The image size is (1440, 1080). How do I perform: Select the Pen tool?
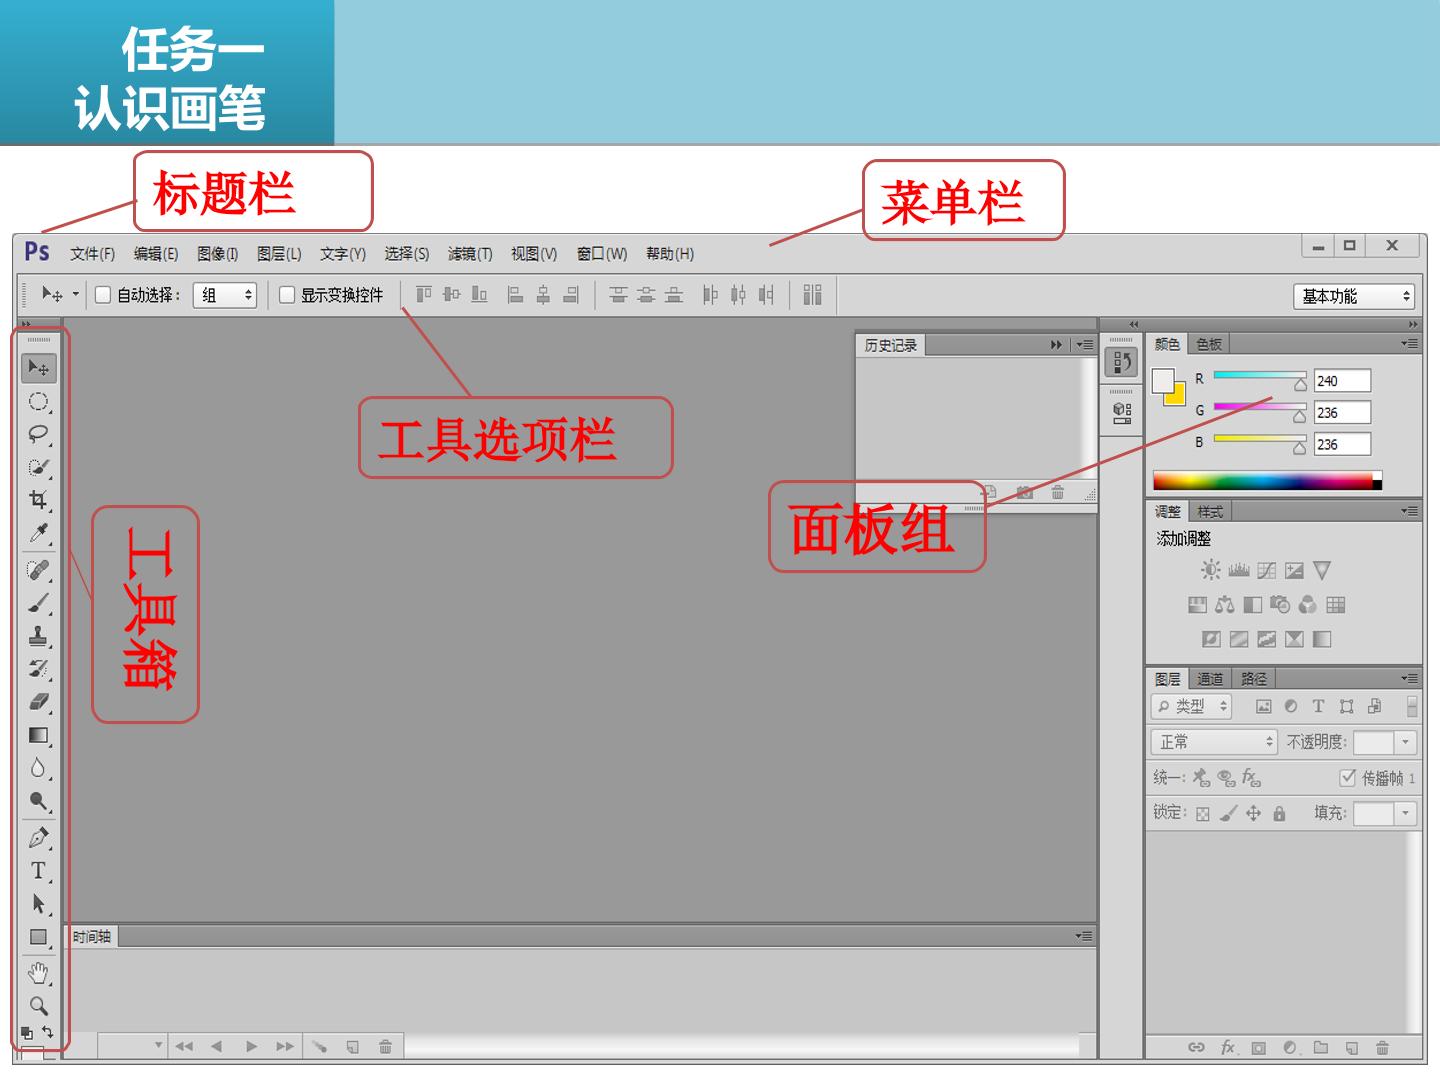coord(38,838)
